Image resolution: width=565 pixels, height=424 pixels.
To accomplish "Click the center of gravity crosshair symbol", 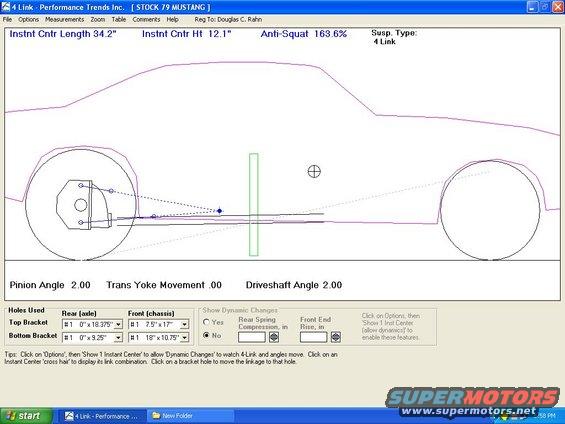I will click(314, 171).
